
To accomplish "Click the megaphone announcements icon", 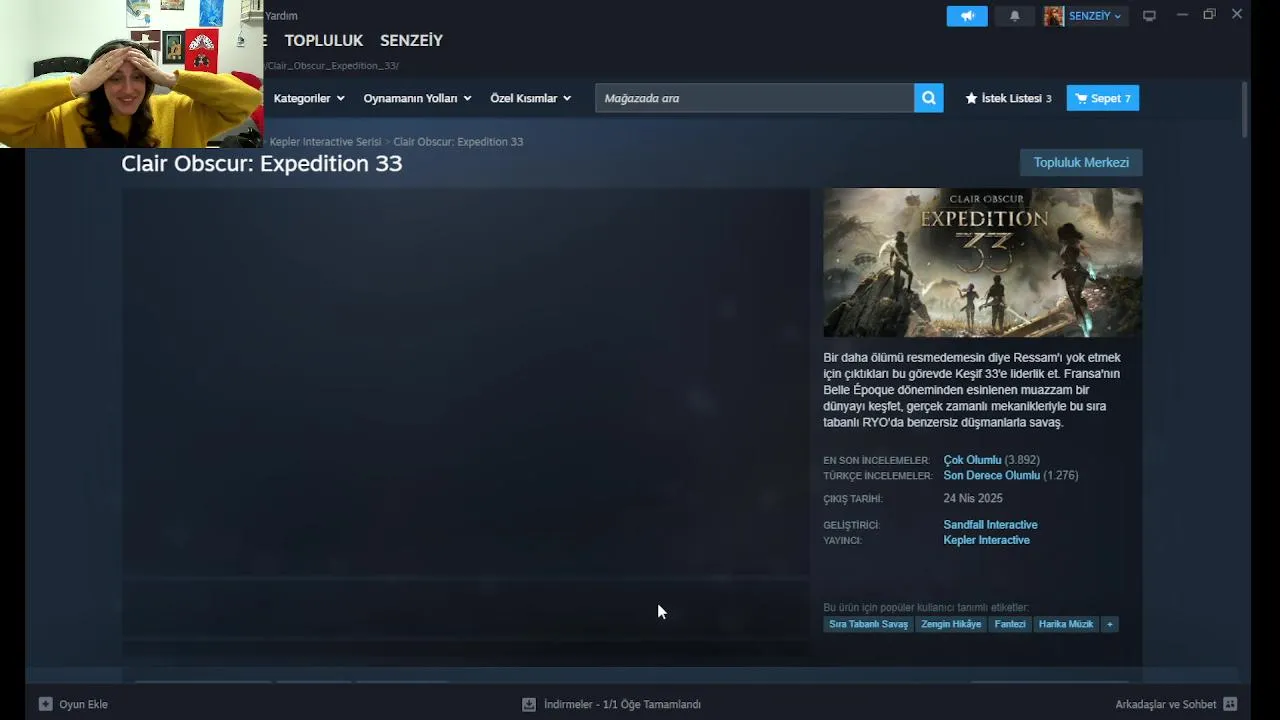I will [x=967, y=16].
